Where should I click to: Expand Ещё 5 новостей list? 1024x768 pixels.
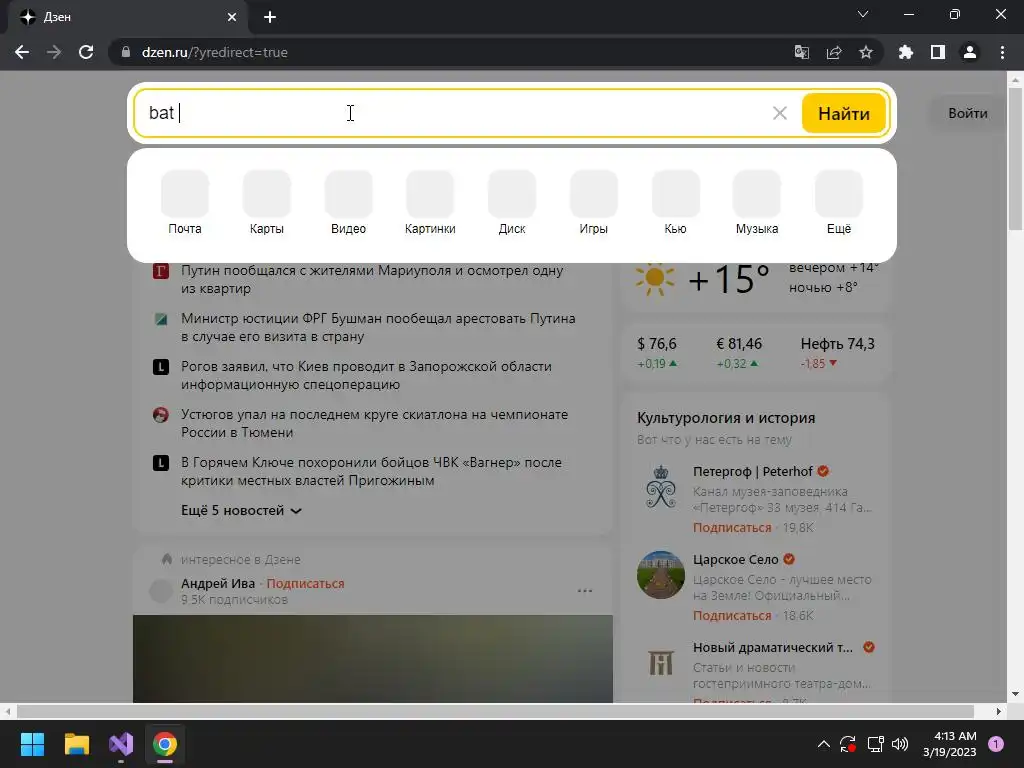tap(241, 511)
